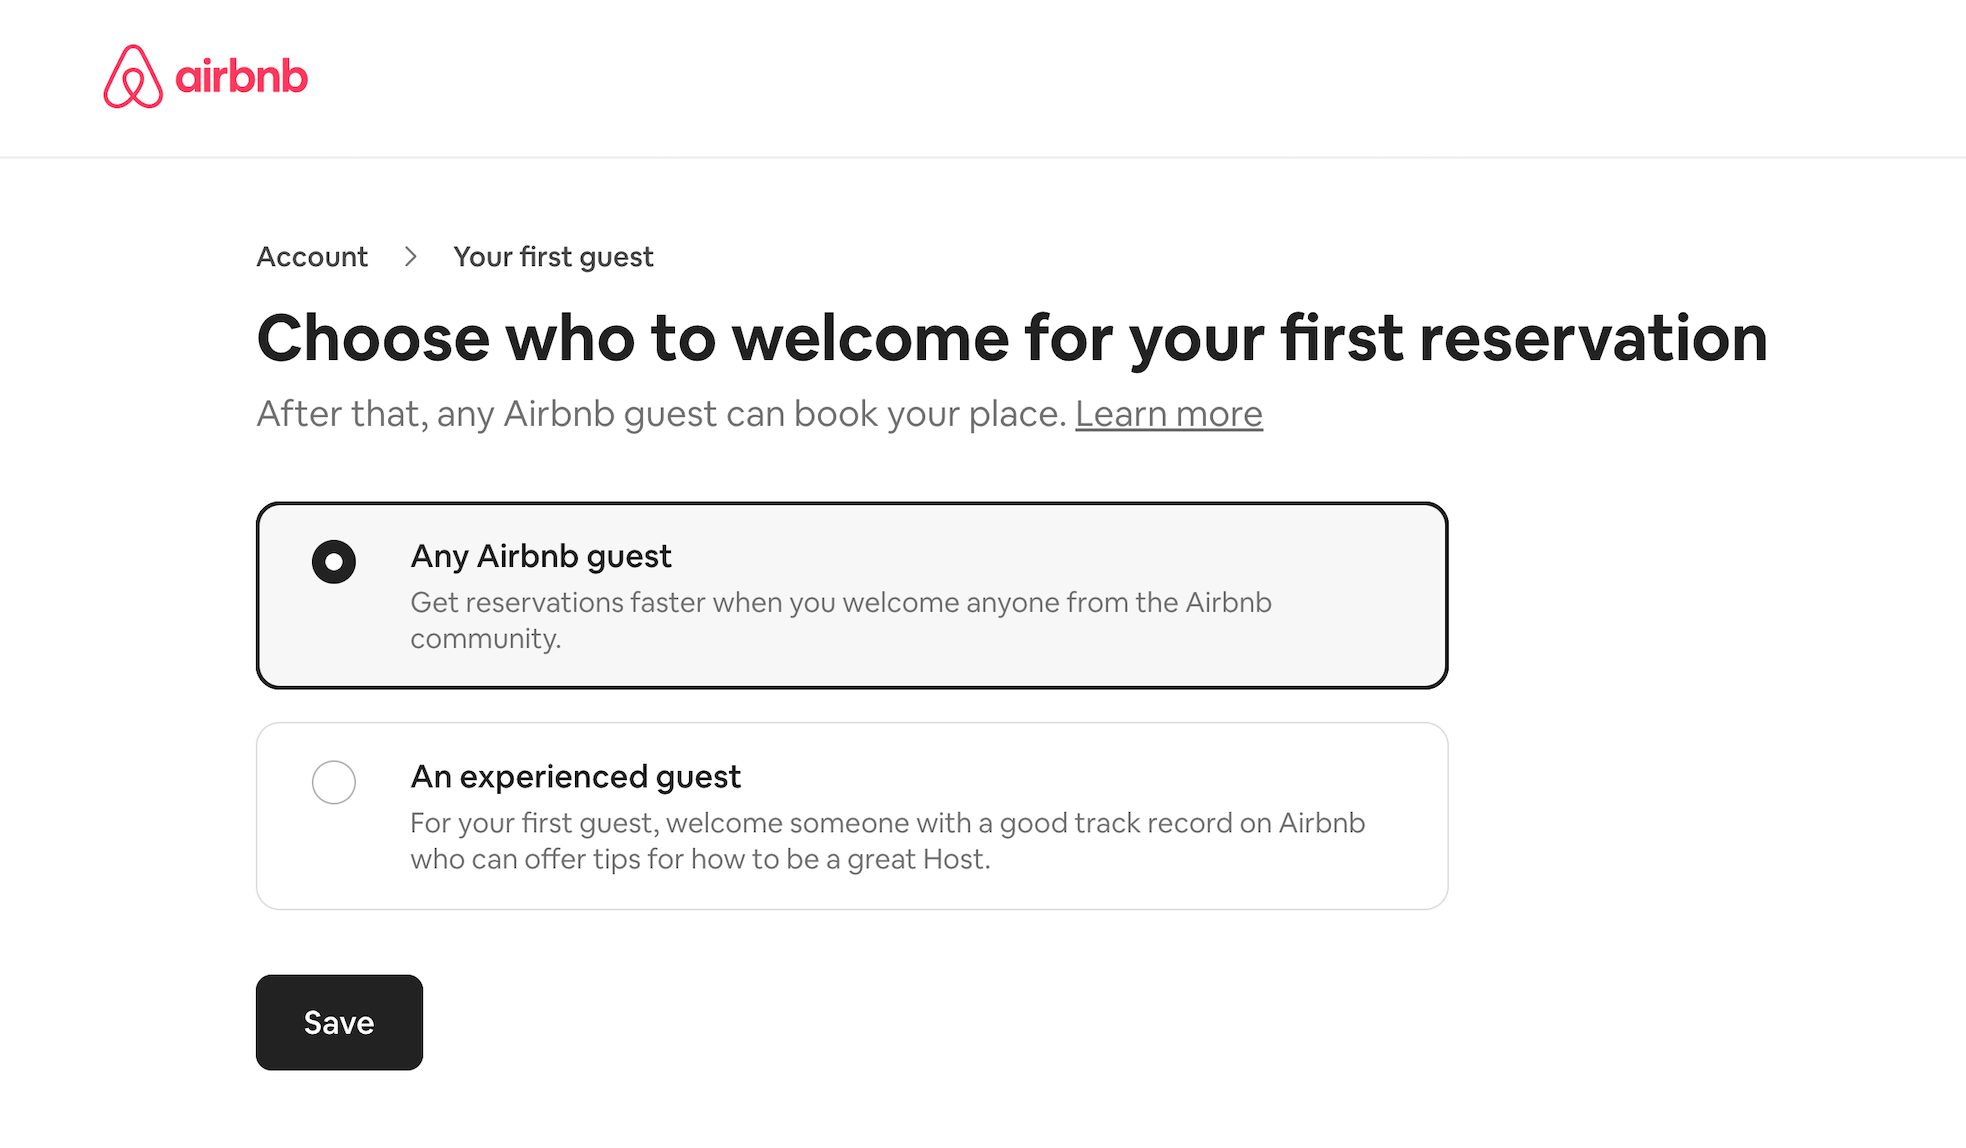Click the chevron in the breadcrumb

coord(410,257)
